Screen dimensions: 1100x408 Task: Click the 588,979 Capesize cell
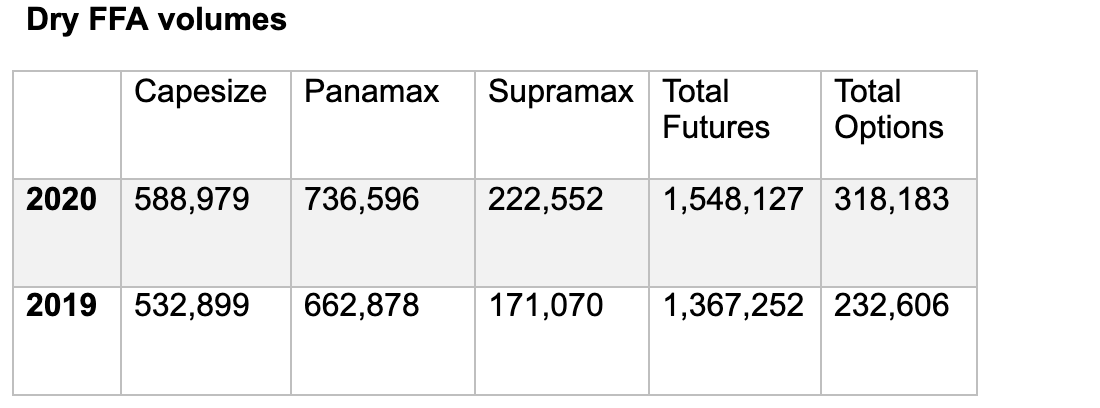click(191, 199)
